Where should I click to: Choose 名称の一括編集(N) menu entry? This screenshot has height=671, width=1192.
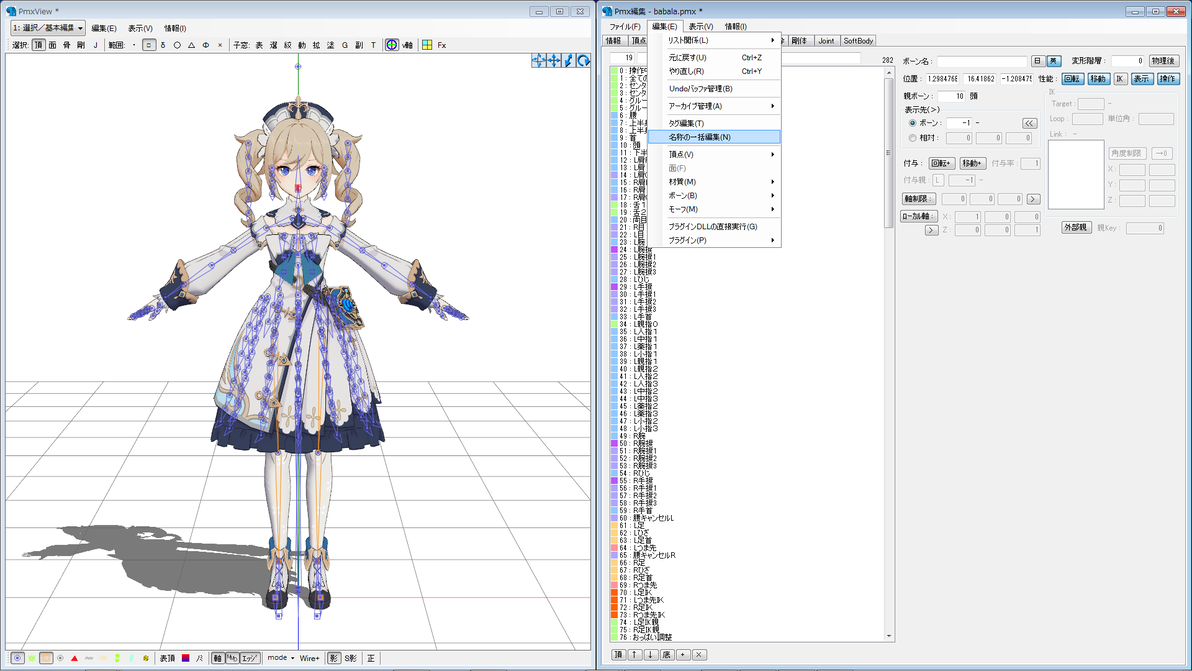[714, 137]
